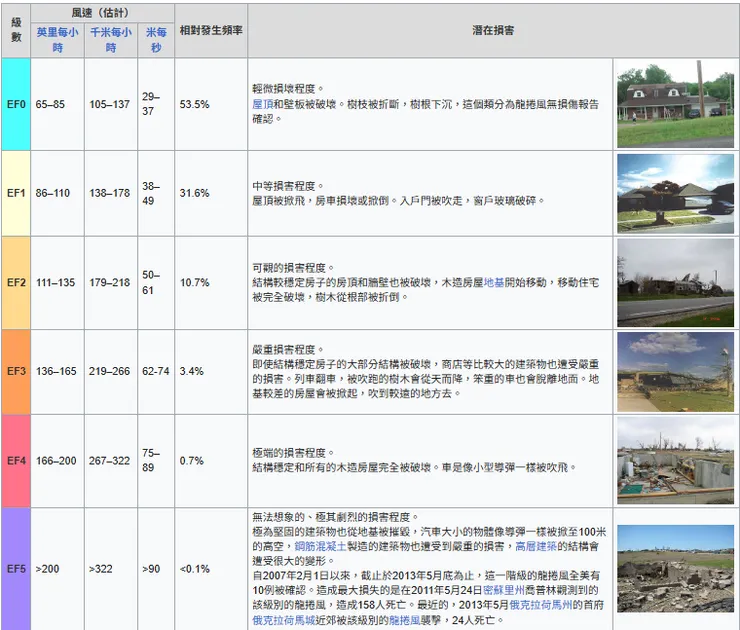The width and height of the screenshot is (740, 630).
Task: Select the >90 m/s cell
Action: point(156,569)
